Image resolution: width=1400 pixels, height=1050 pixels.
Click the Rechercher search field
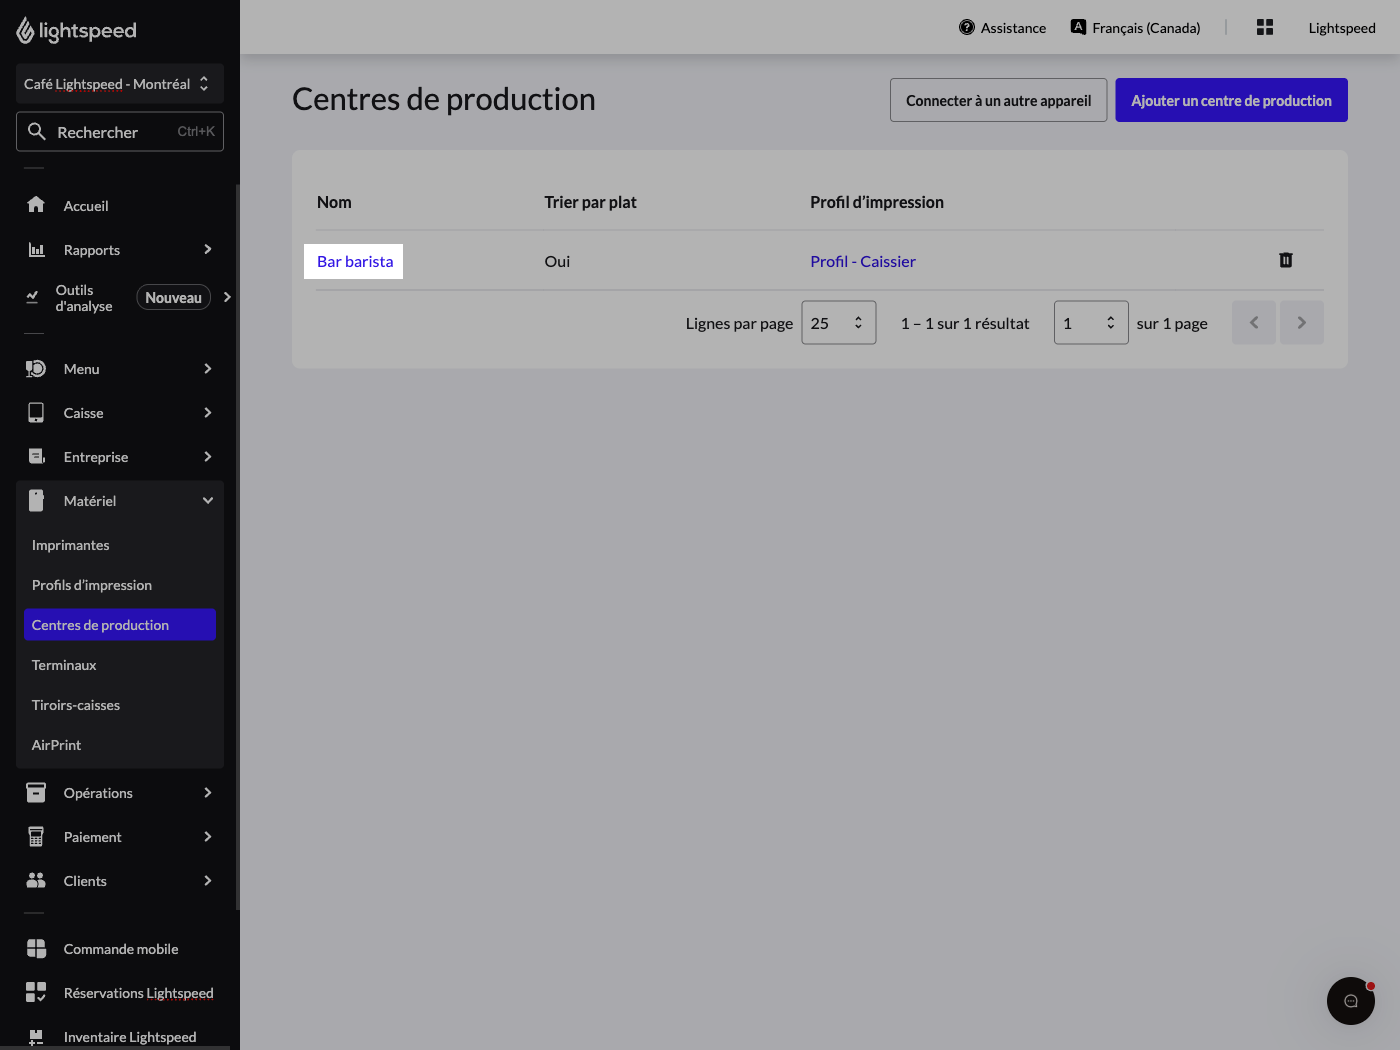click(120, 131)
